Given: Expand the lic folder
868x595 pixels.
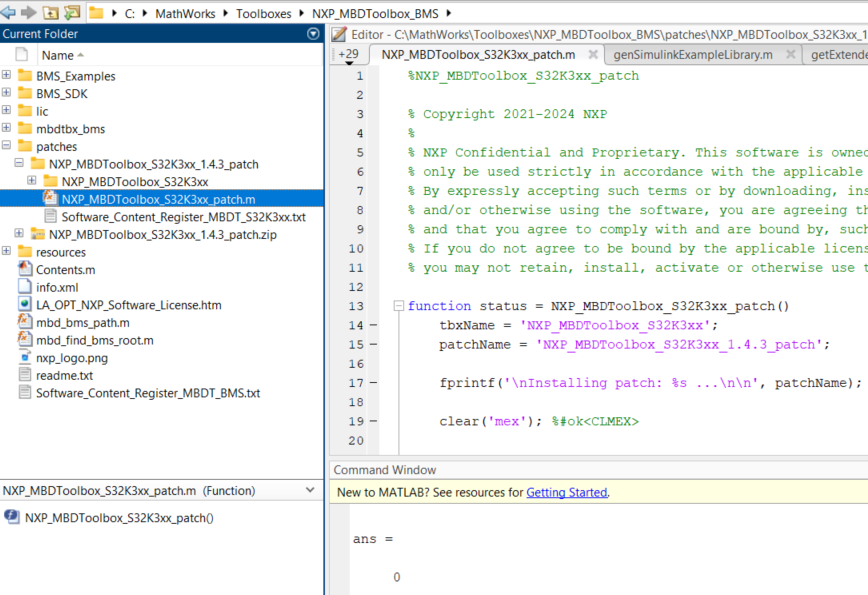Looking at the screenshot, I should tap(6, 110).
